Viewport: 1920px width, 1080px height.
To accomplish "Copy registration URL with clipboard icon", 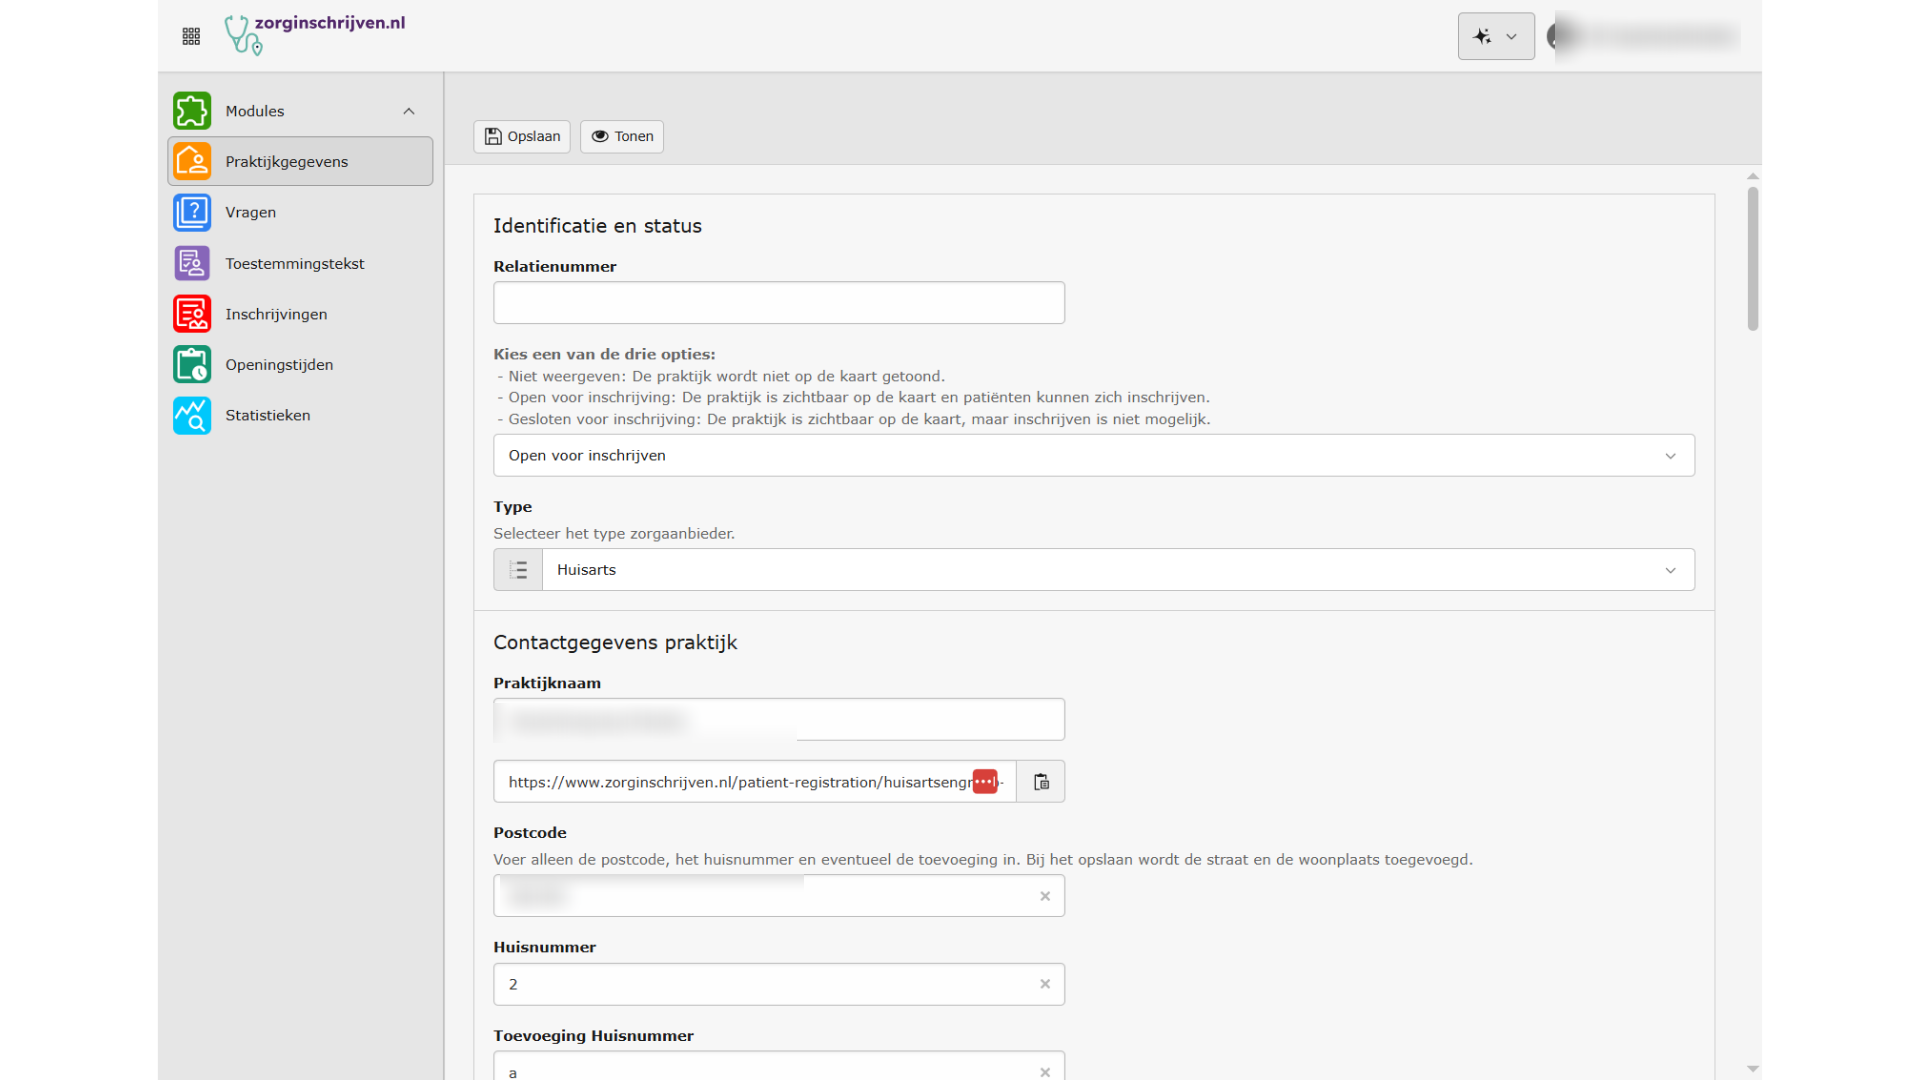I will coord(1041,782).
